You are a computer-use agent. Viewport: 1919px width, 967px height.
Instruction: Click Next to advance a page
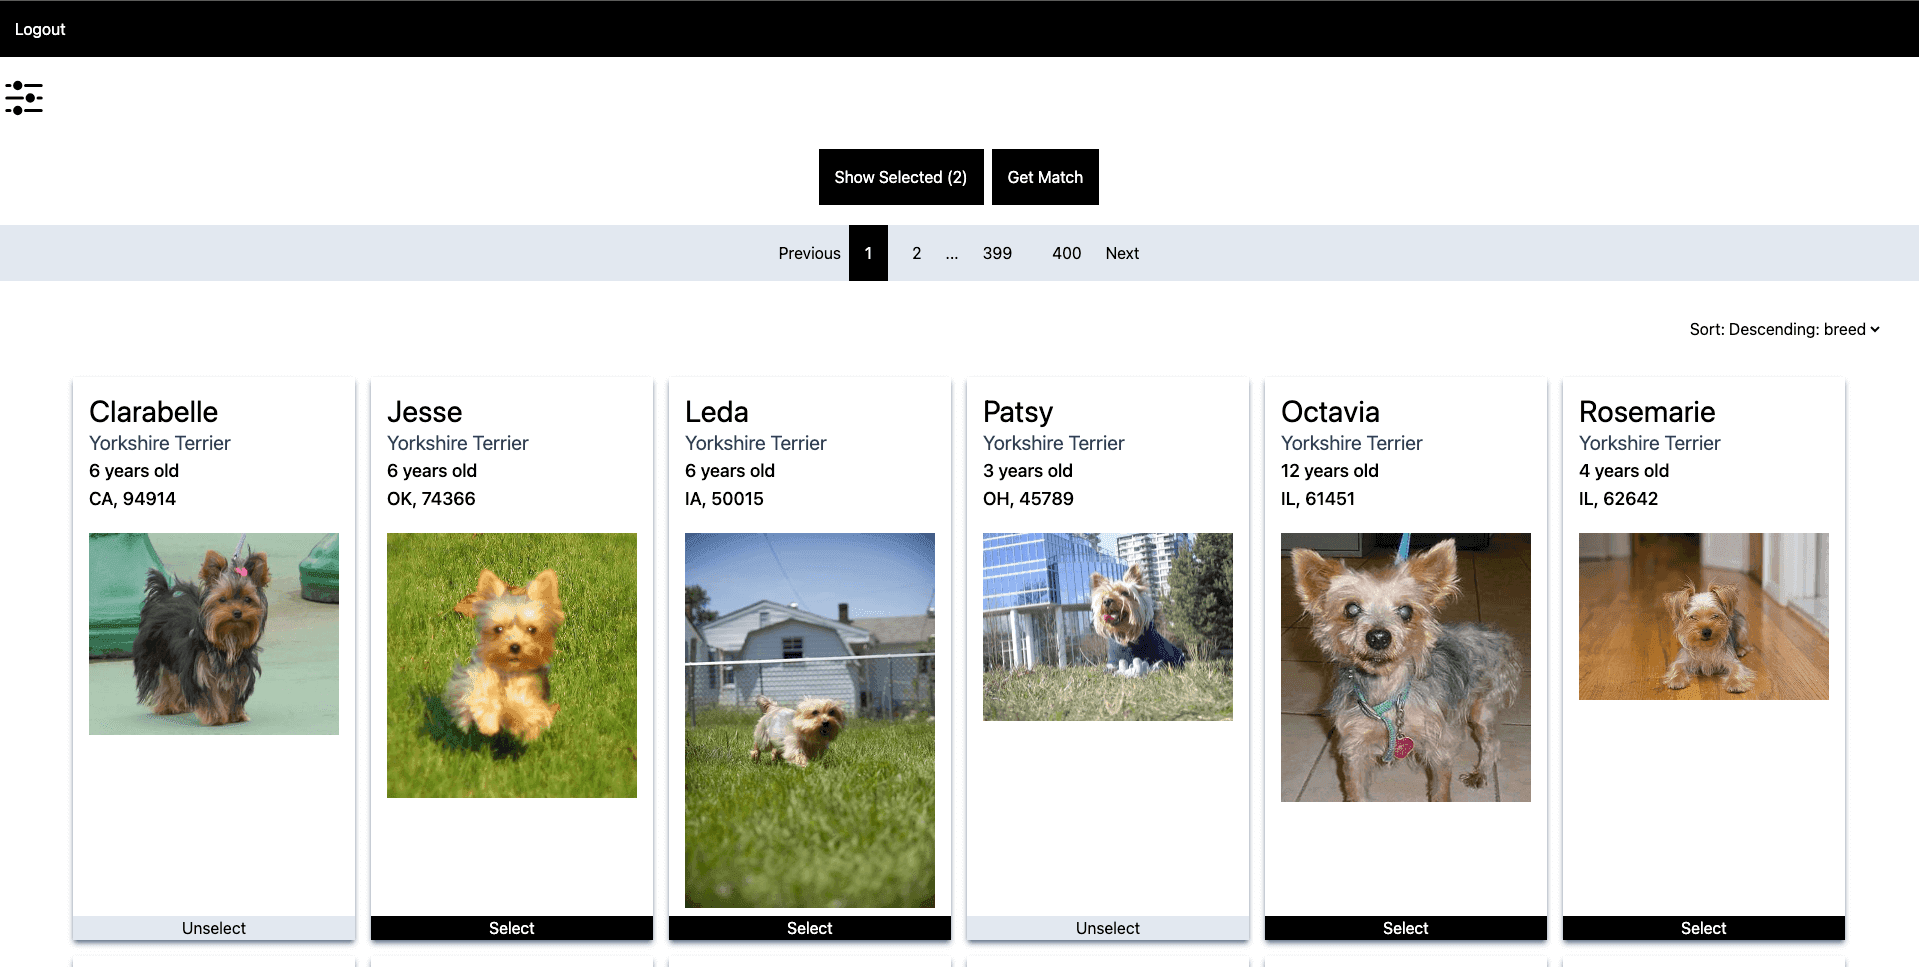click(1121, 253)
